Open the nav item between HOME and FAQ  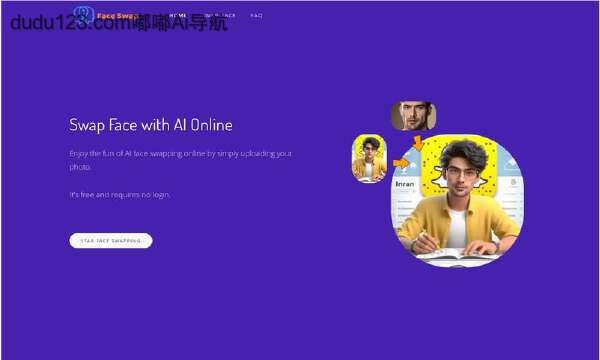point(220,16)
